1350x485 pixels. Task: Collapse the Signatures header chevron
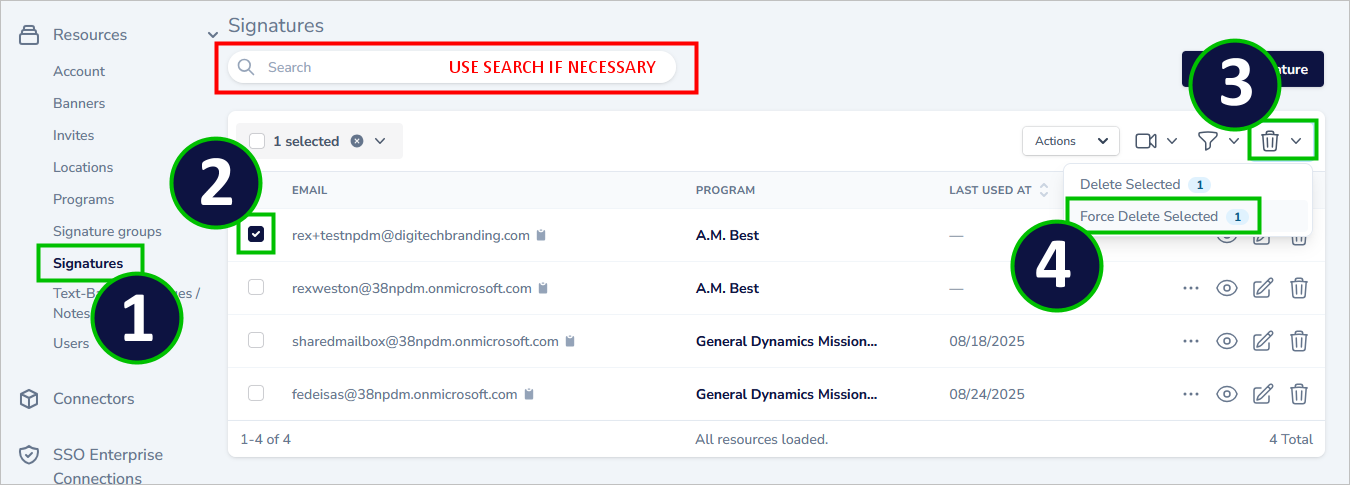pos(212,35)
